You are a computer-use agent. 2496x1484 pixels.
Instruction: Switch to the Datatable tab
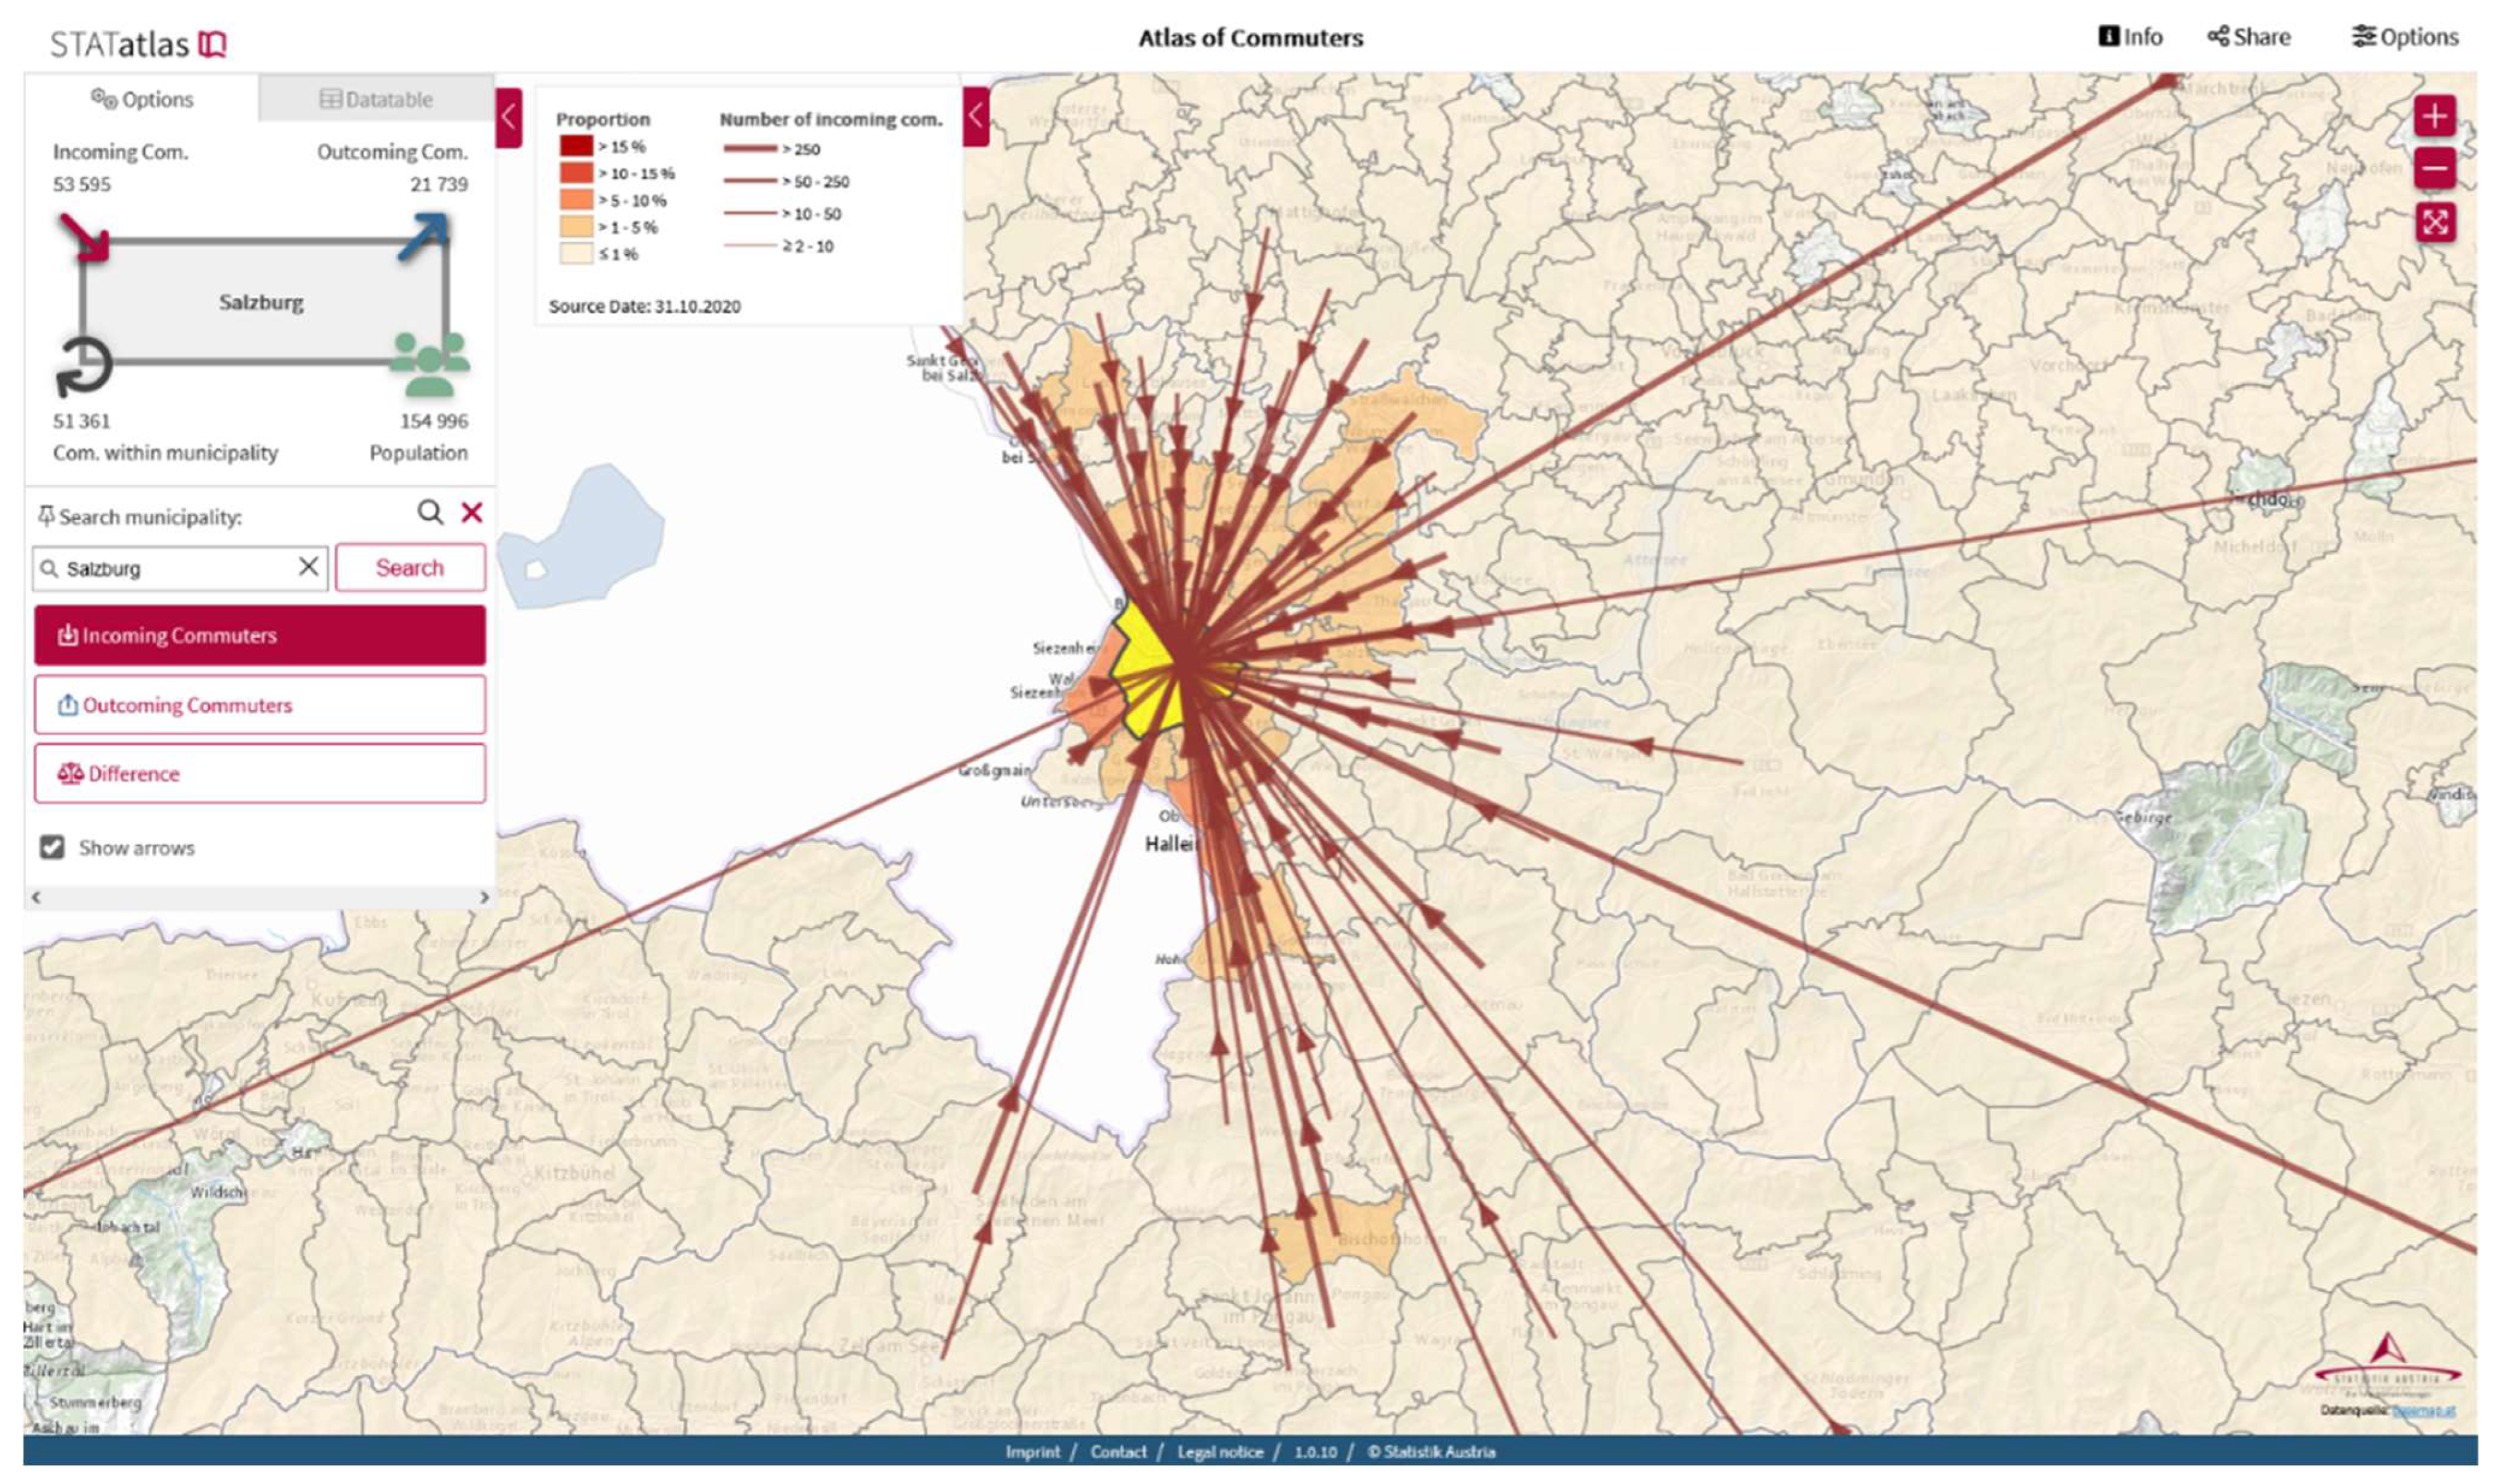click(376, 99)
